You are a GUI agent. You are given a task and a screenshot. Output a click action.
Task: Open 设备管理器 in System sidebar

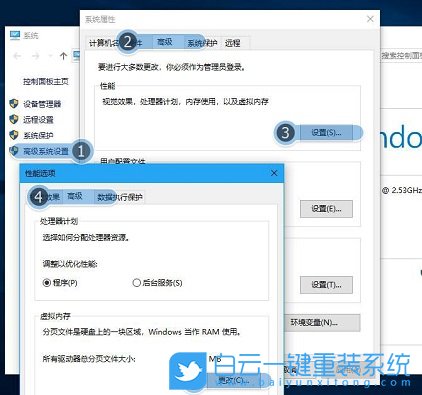(x=42, y=104)
